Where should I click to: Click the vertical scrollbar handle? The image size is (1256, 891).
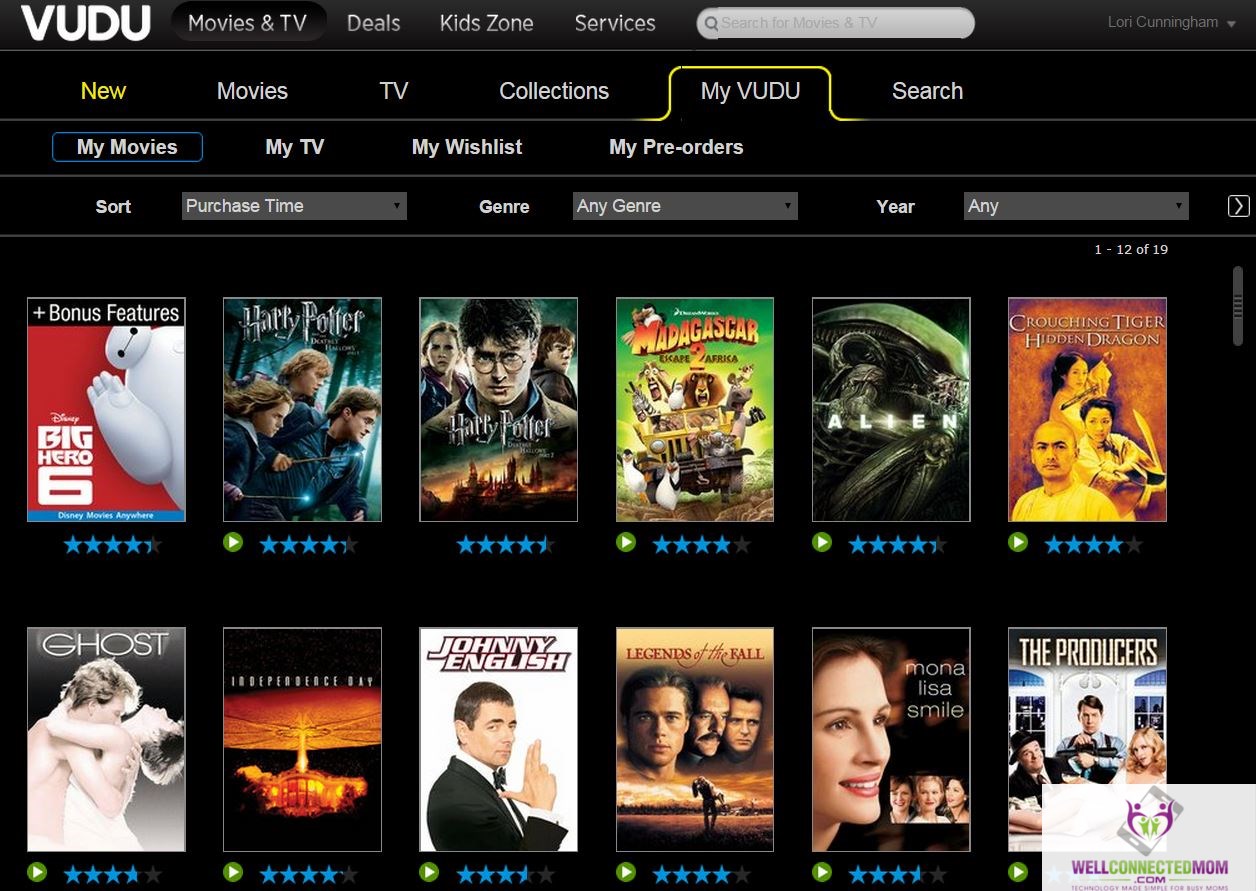tap(1238, 307)
